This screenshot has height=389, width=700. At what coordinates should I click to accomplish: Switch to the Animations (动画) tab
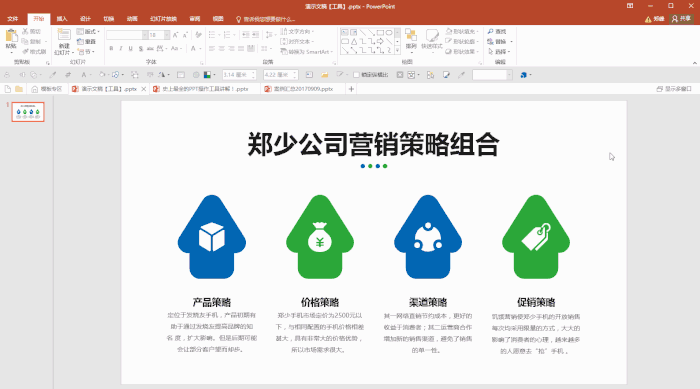[132, 19]
